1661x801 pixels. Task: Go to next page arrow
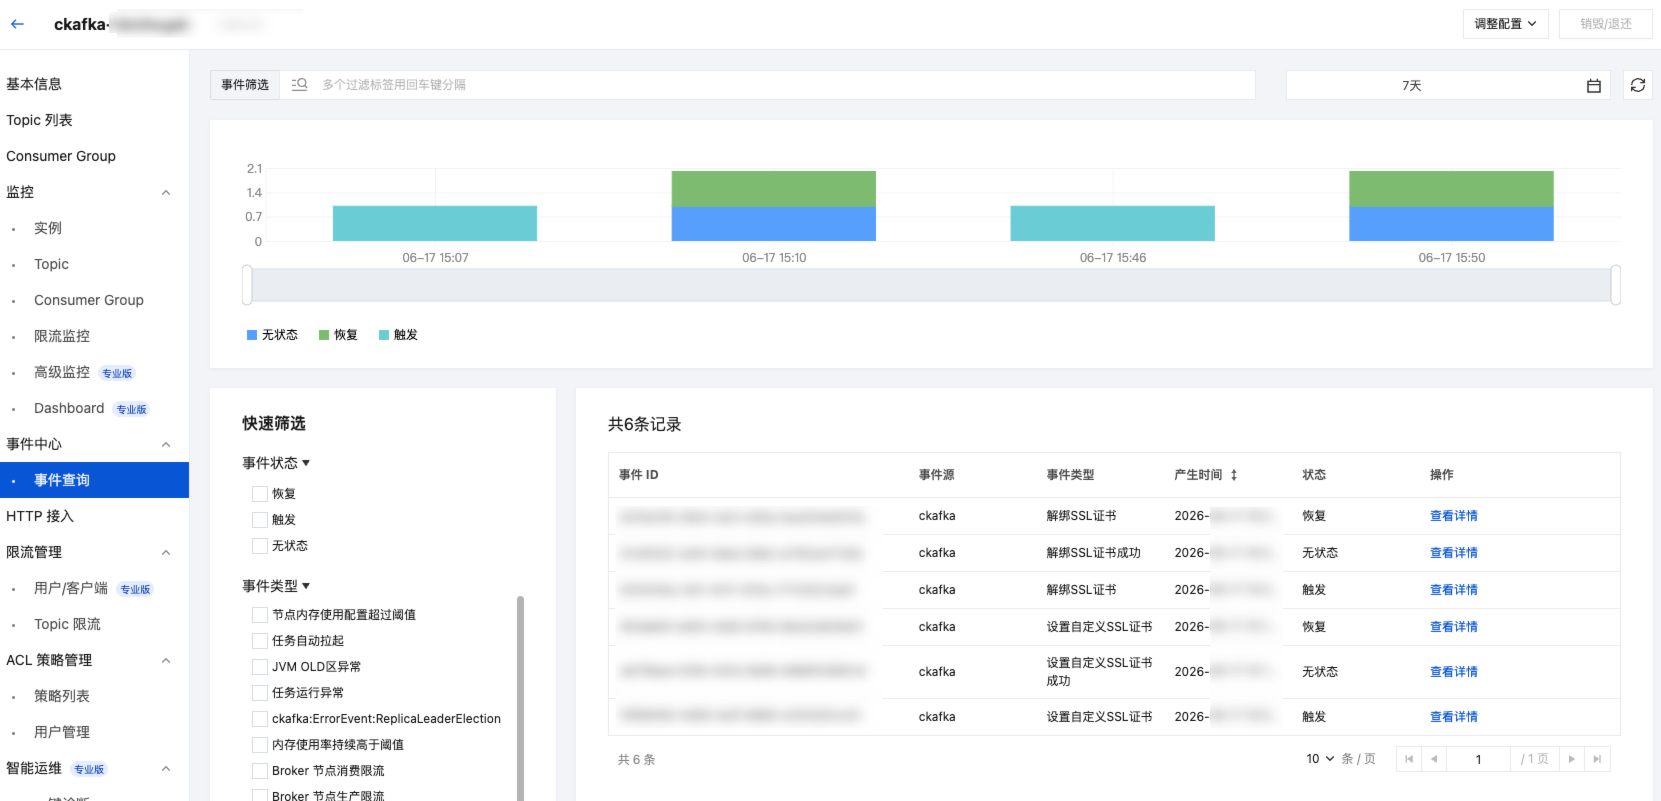coord(1572,759)
